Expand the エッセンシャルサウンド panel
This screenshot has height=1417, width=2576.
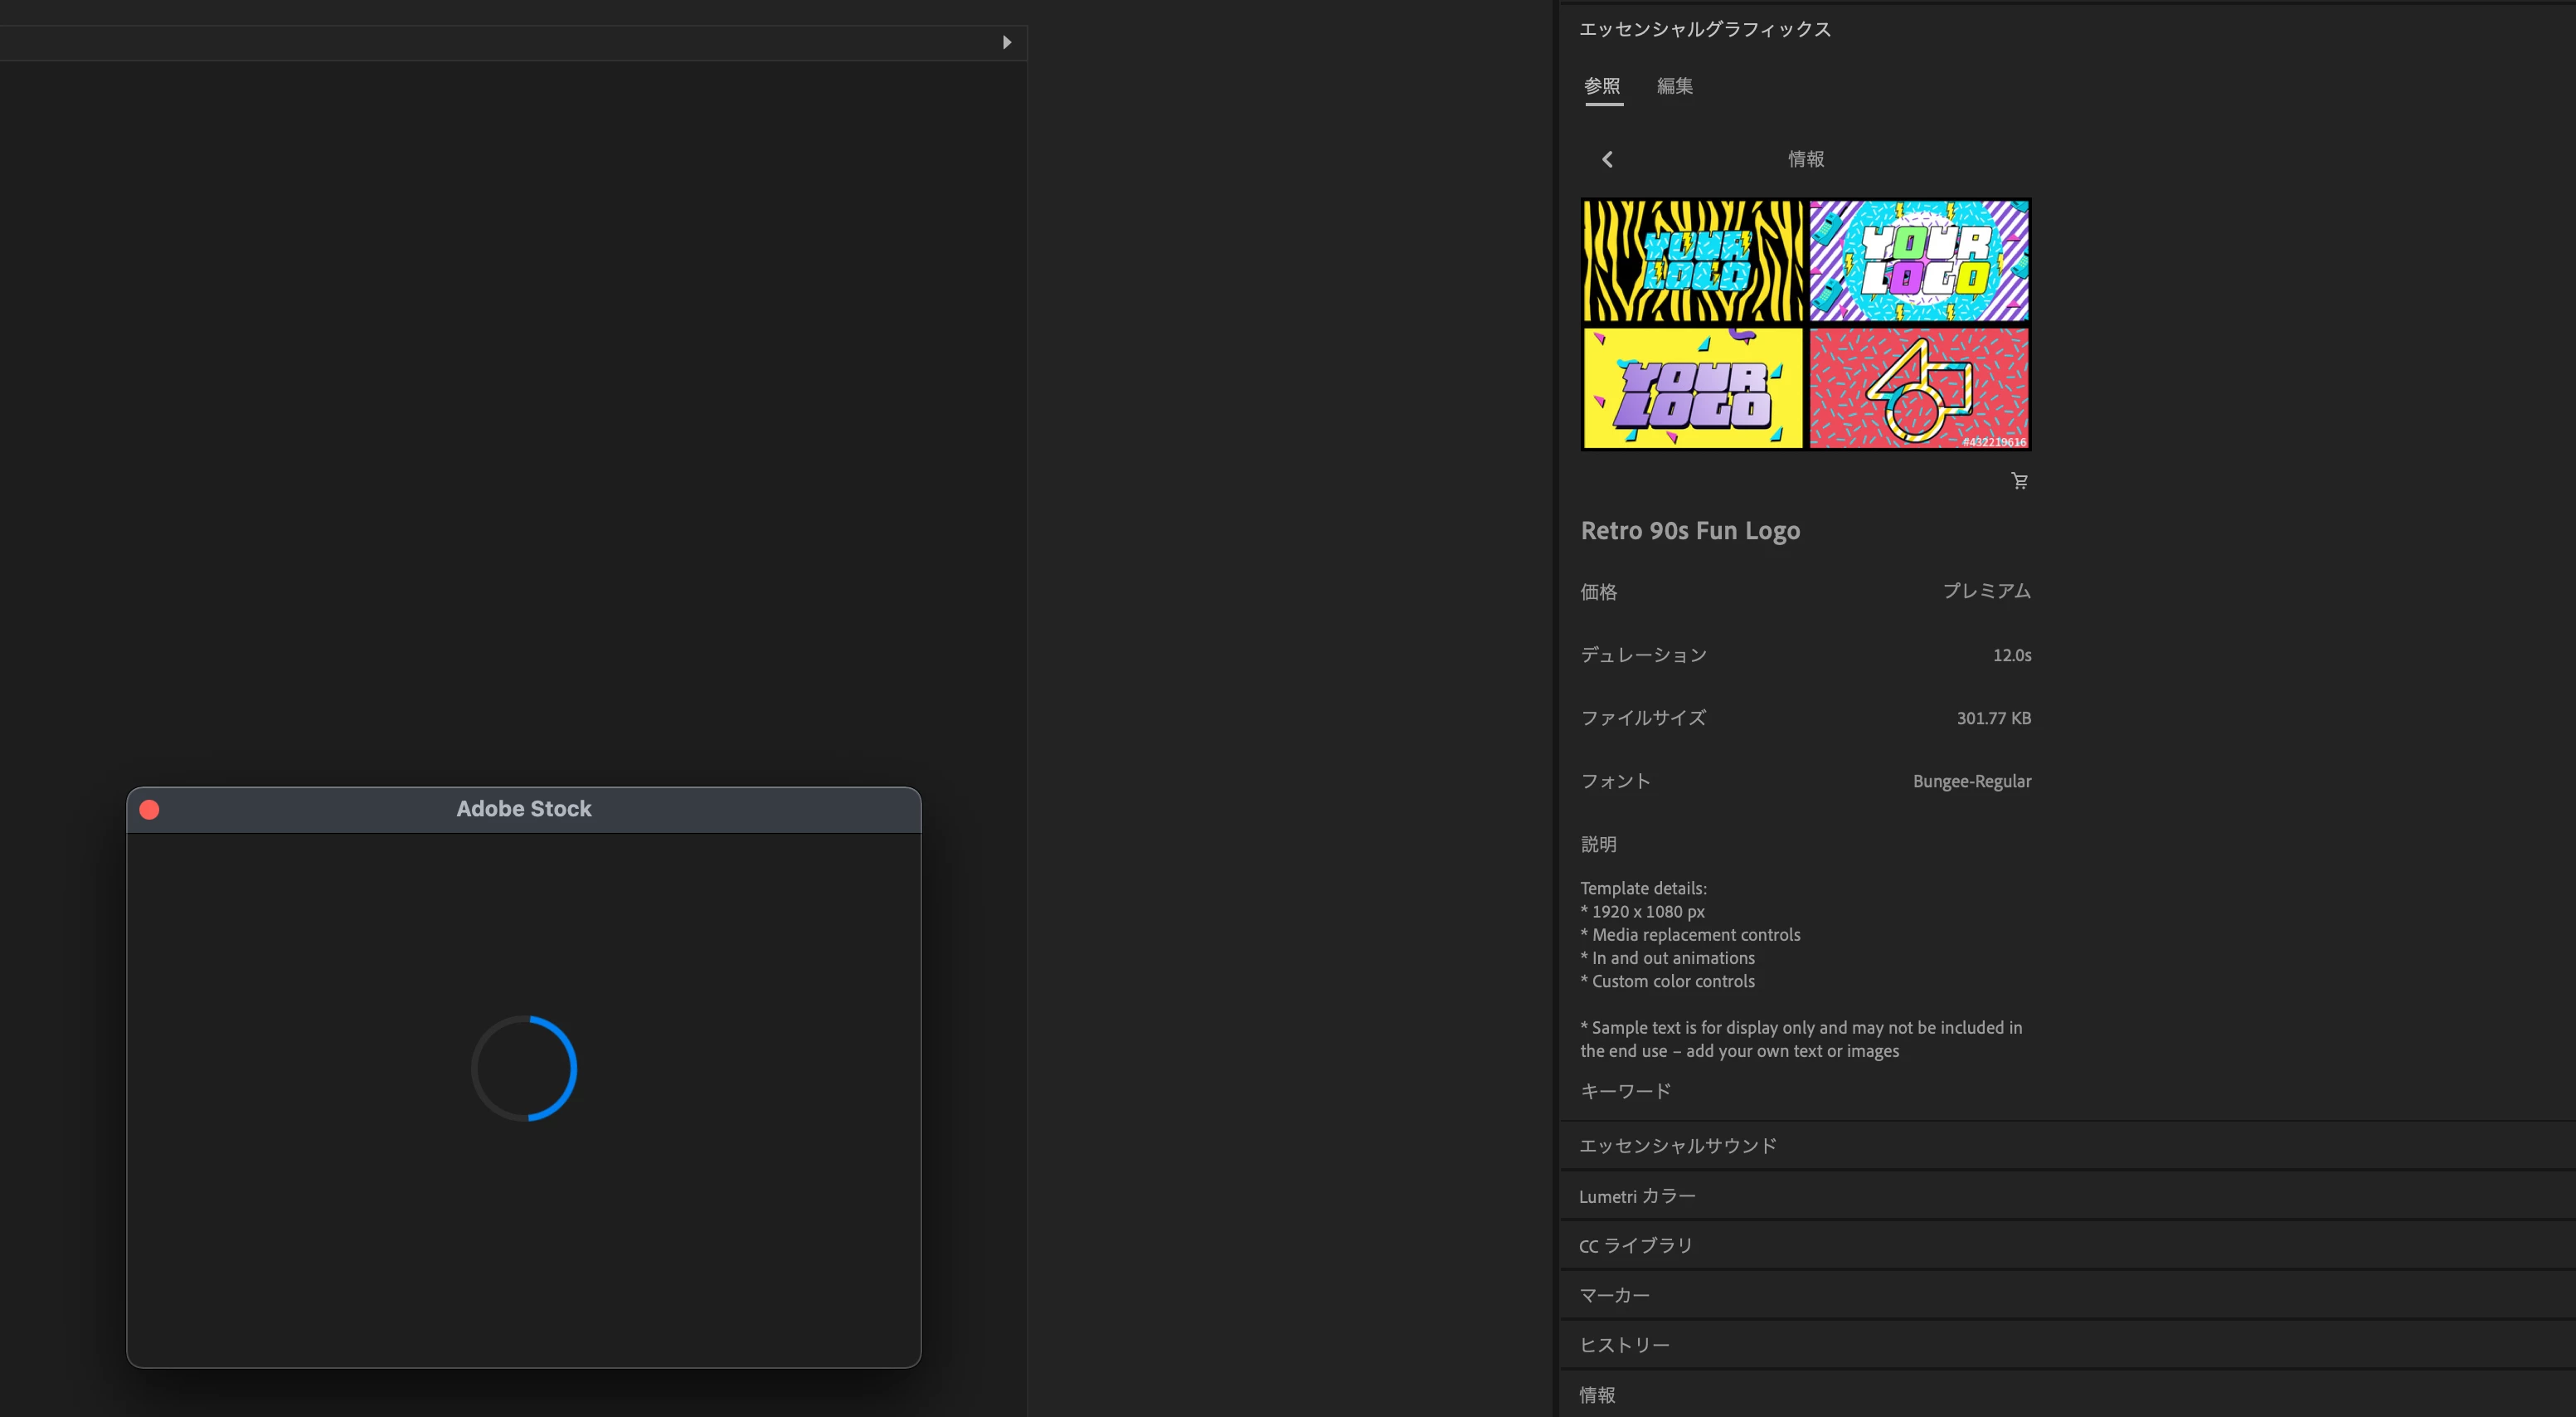(x=1677, y=1146)
